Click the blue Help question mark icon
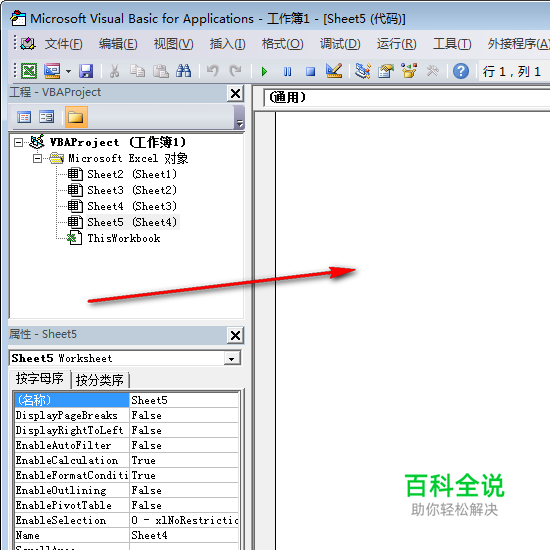The height and width of the screenshot is (550, 550). click(461, 71)
